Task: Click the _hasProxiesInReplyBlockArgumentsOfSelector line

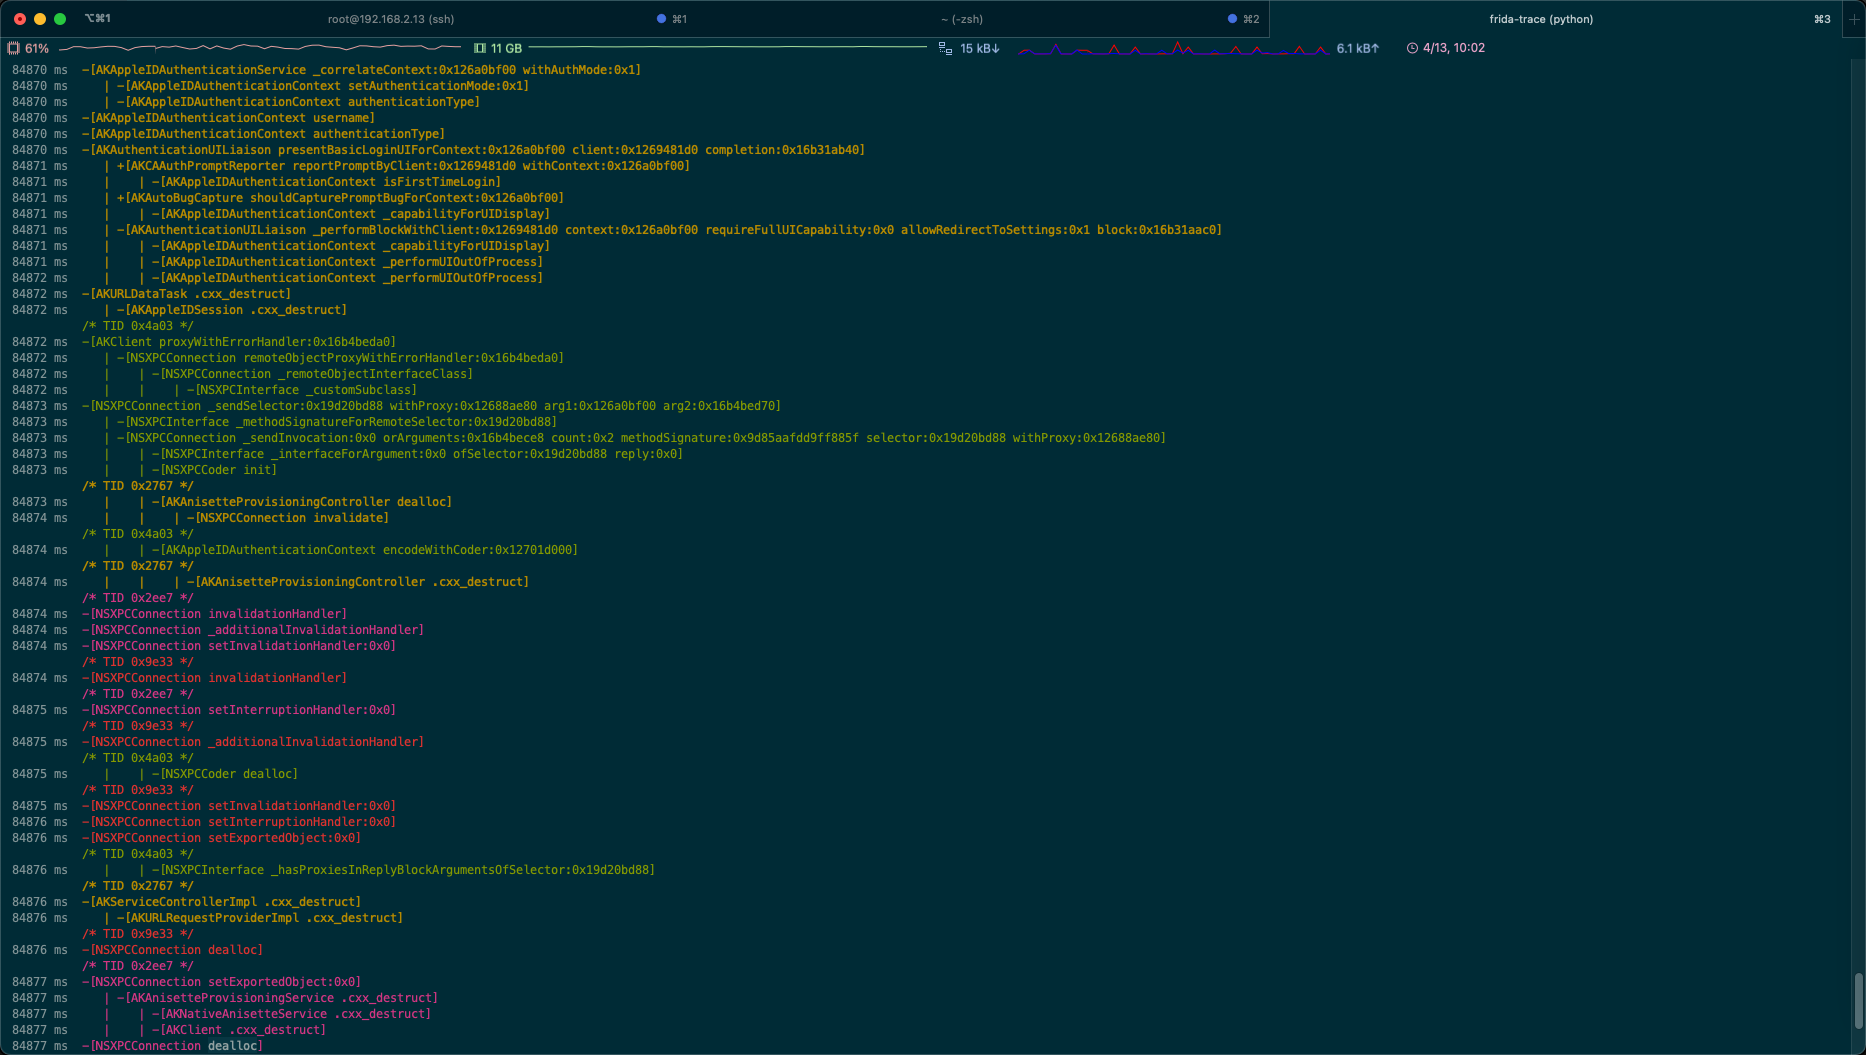Action: point(403,870)
